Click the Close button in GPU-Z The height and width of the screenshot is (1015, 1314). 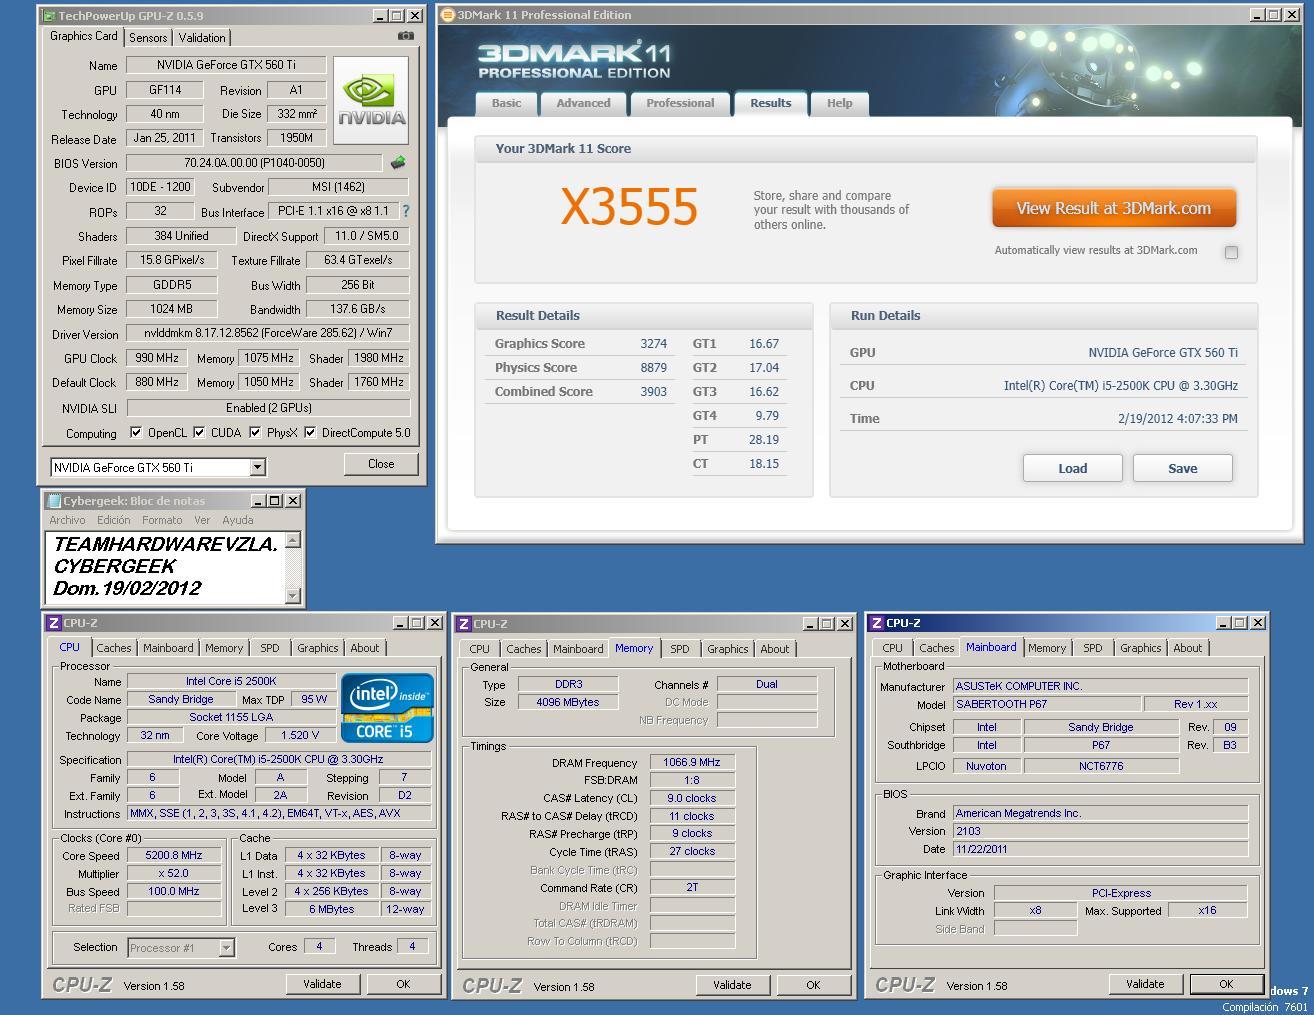coord(381,464)
